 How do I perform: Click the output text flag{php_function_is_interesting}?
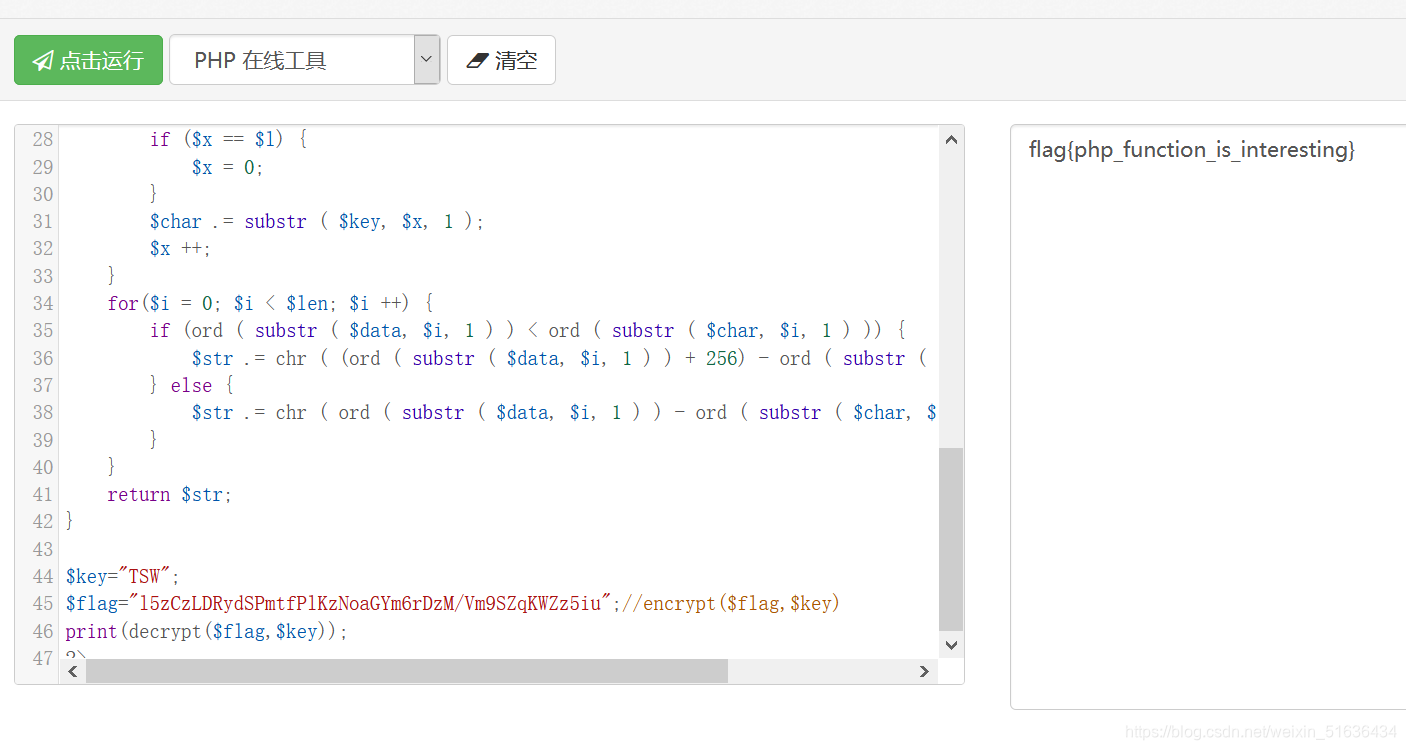[x=1192, y=150]
